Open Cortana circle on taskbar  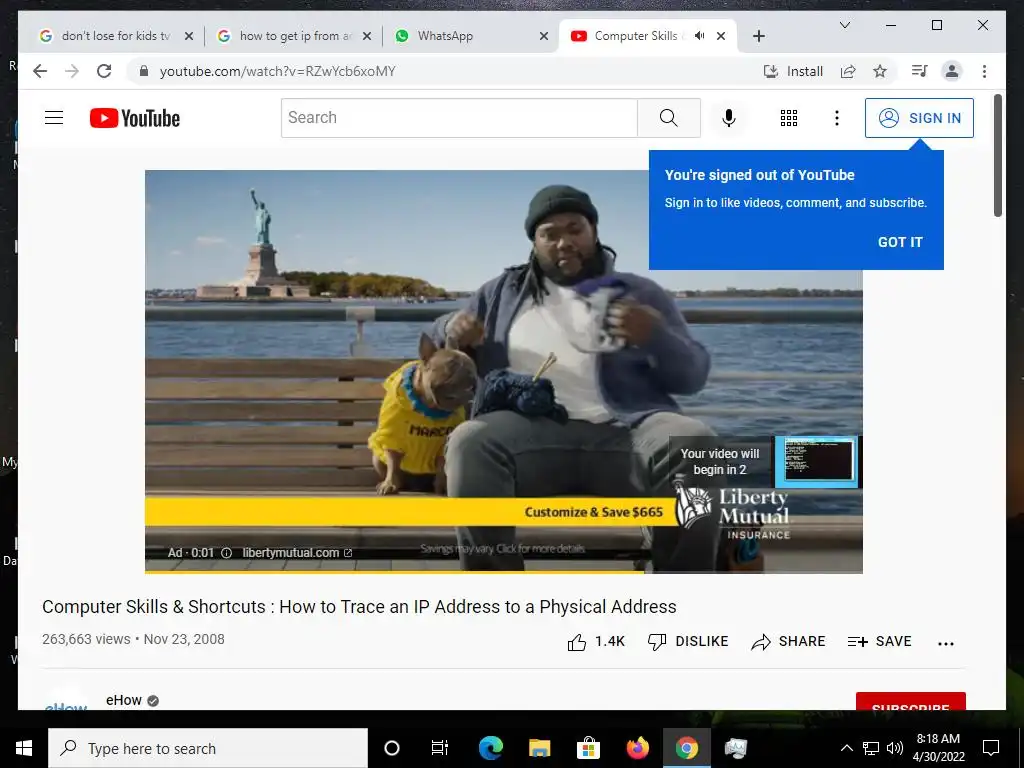[392, 748]
